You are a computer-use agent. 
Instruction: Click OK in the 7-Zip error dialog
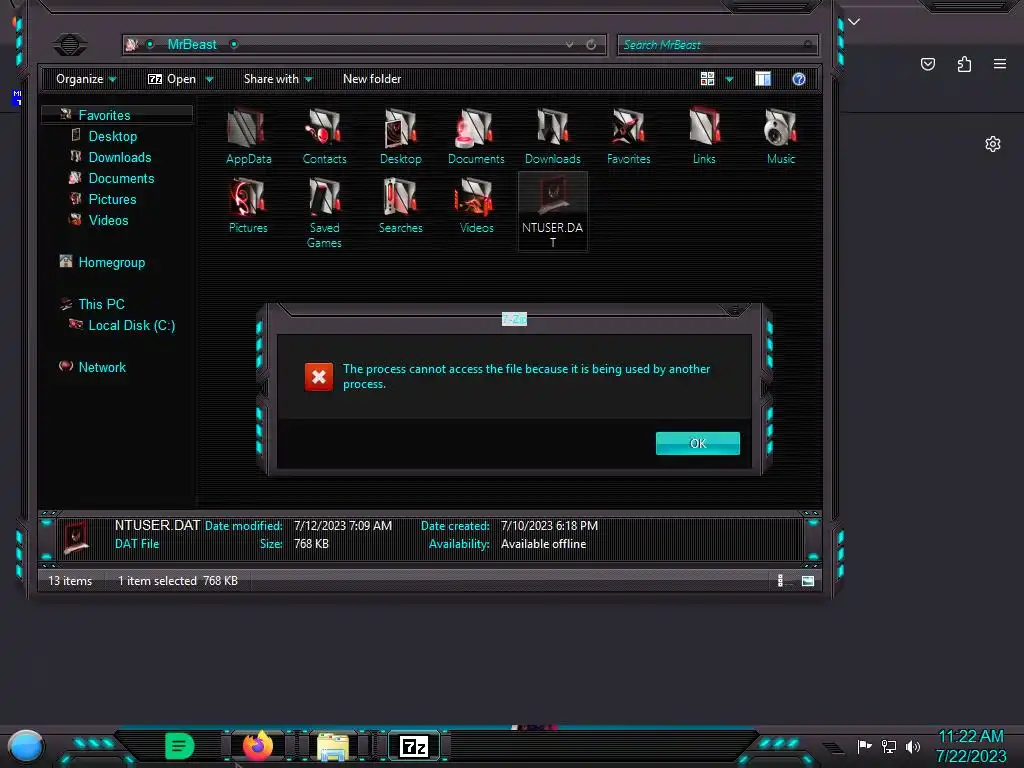pos(697,443)
